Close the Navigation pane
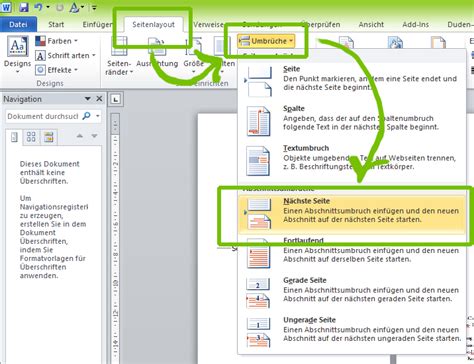The image size is (474, 364). point(99,99)
